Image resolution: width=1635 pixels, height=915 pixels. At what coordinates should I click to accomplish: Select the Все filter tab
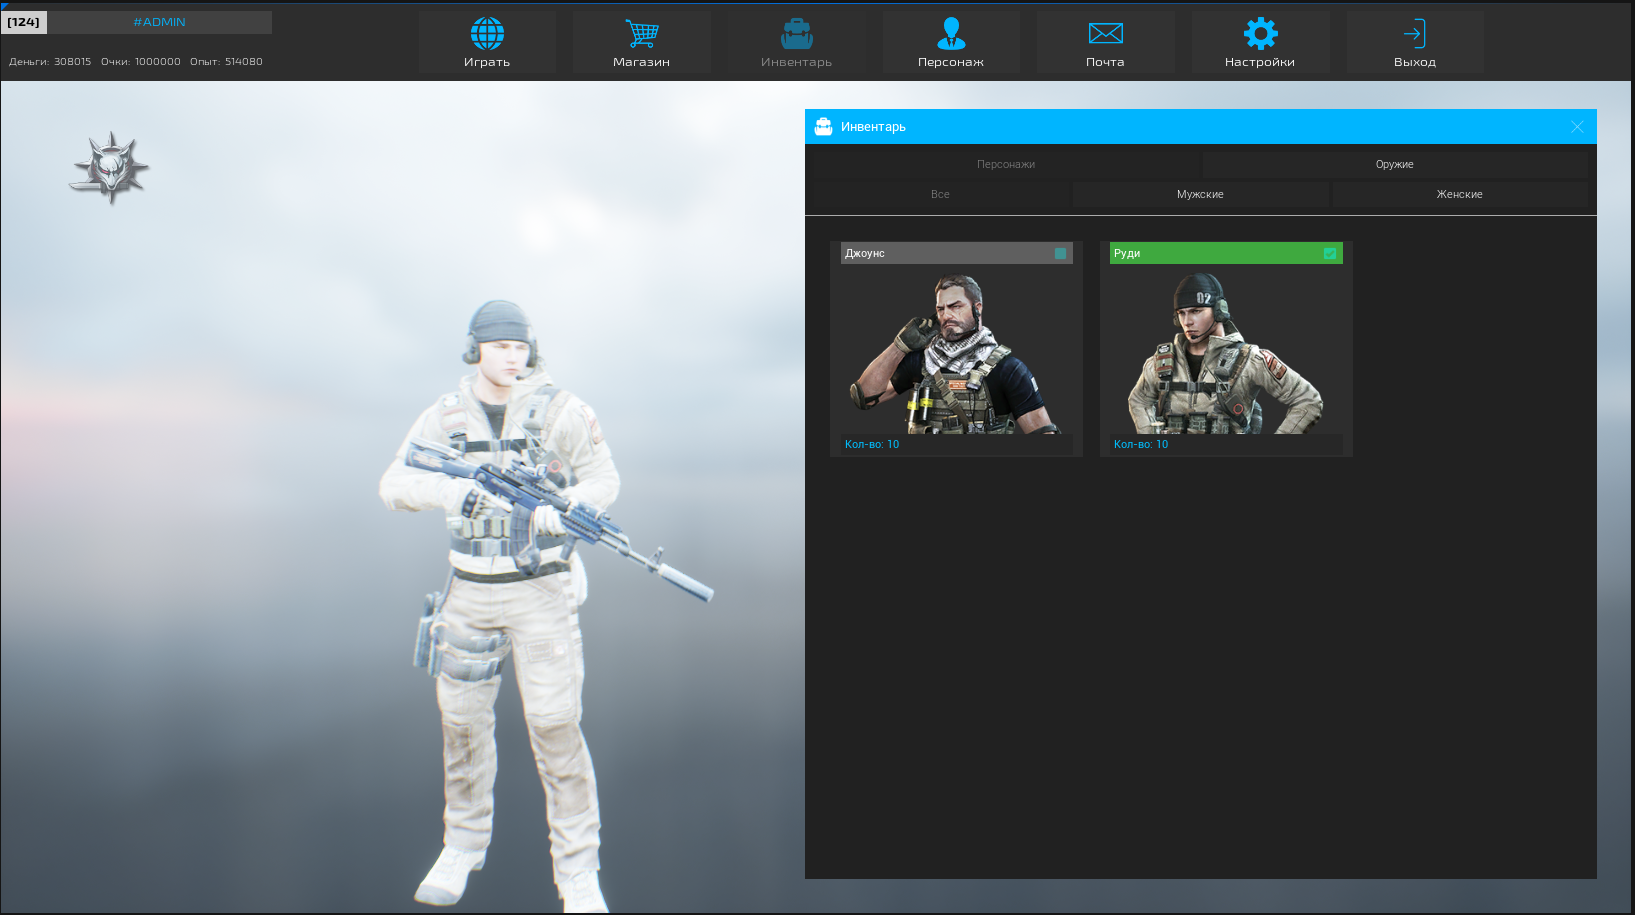pyautogui.click(x=940, y=194)
